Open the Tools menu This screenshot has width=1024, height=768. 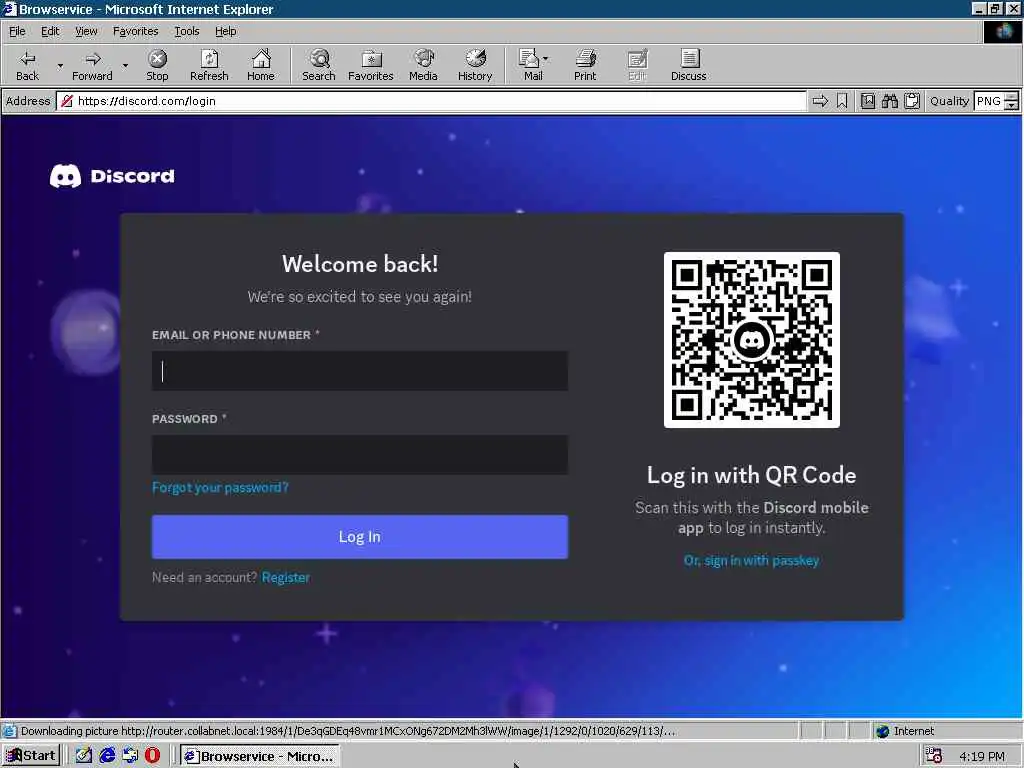point(187,31)
